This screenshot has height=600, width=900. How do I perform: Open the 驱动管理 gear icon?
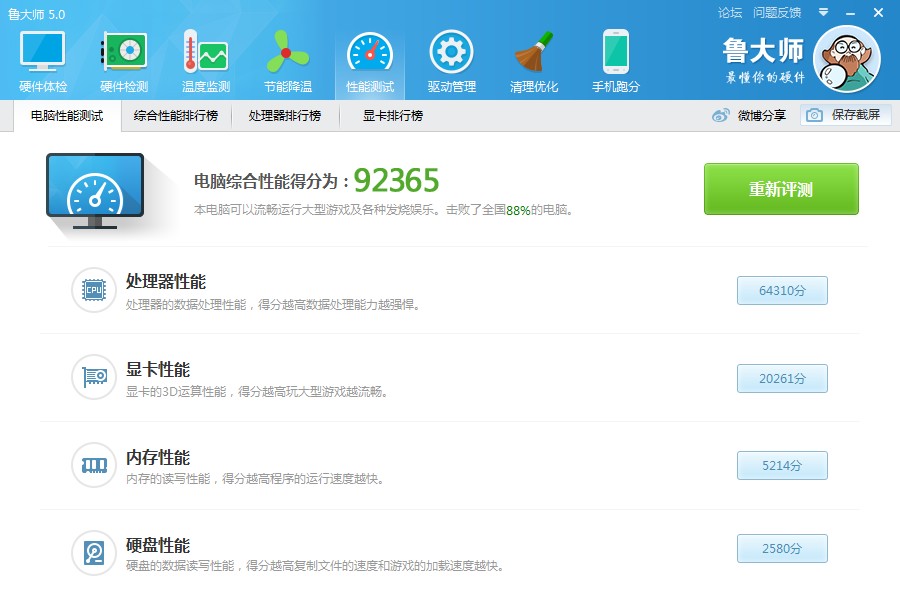[x=451, y=52]
